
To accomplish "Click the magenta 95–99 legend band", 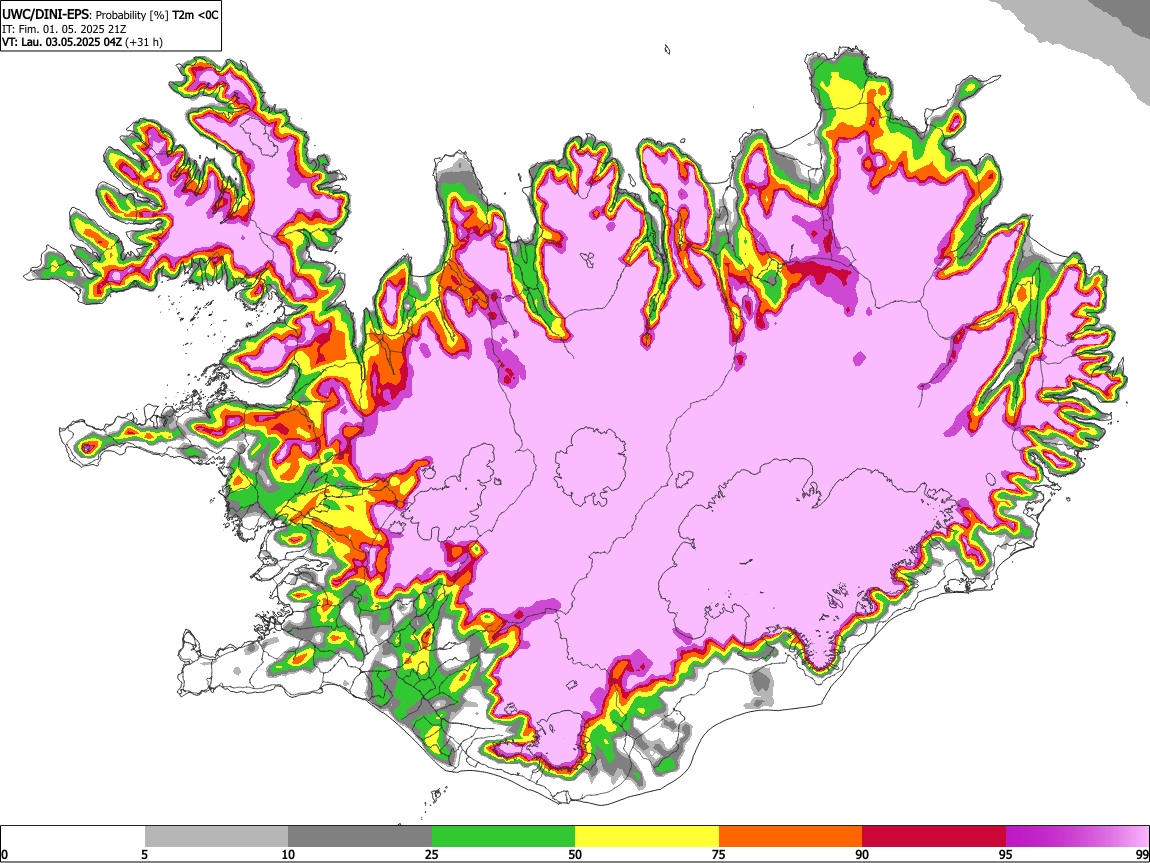I will 1077,836.
